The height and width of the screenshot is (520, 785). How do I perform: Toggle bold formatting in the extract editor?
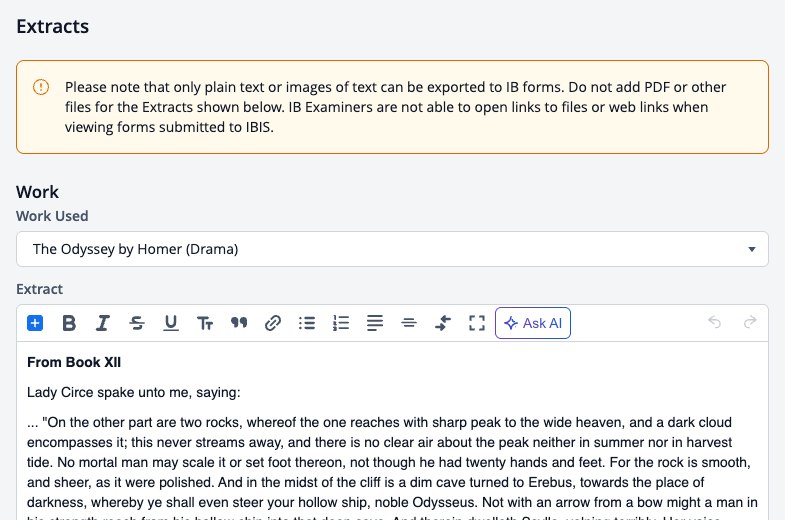point(69,323)
